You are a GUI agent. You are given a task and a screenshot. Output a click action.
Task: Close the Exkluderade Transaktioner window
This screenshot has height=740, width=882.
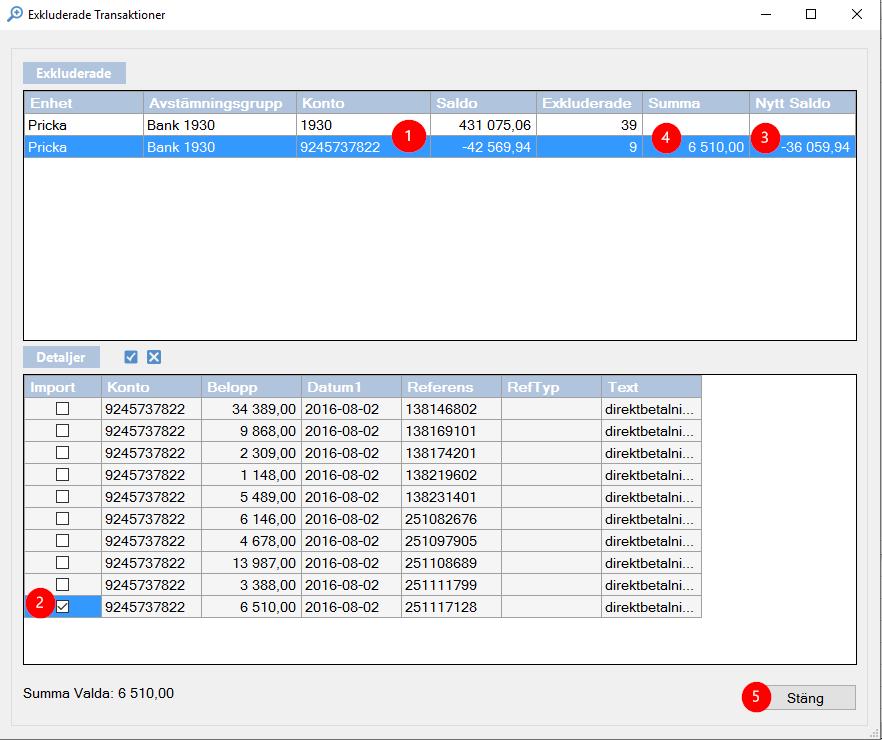(857, 14)
